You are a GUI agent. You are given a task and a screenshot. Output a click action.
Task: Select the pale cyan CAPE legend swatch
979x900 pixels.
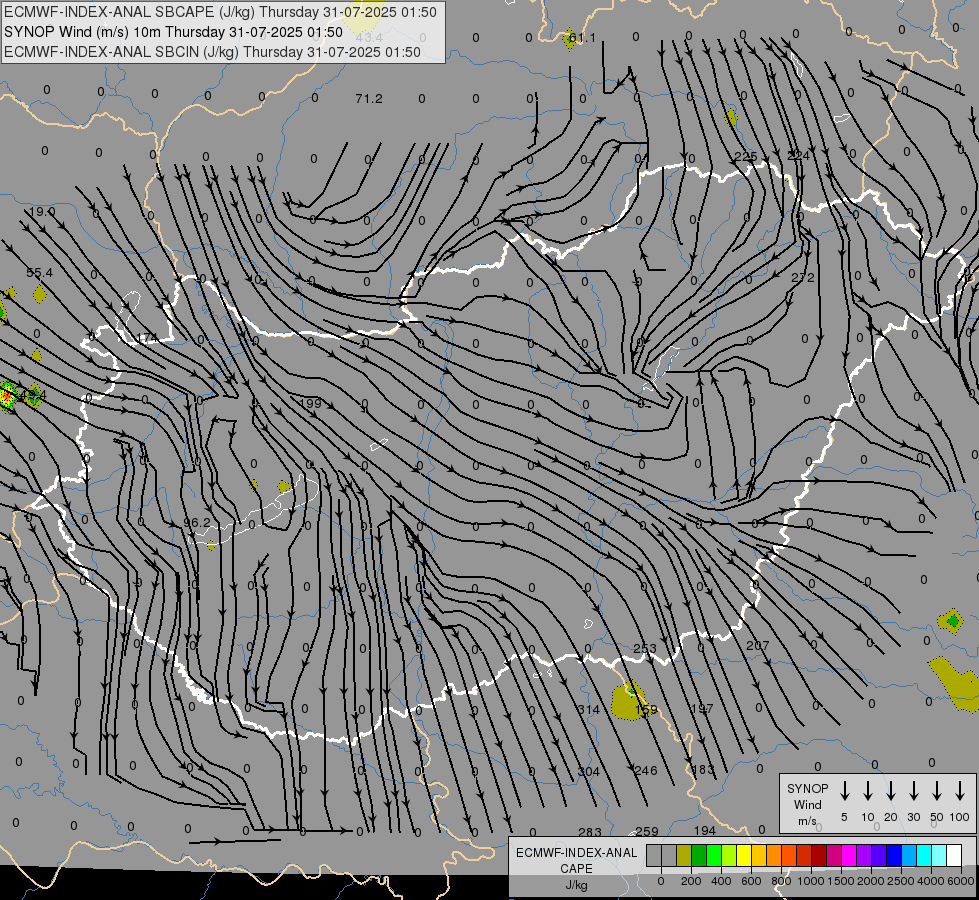(x=938, y=856)
